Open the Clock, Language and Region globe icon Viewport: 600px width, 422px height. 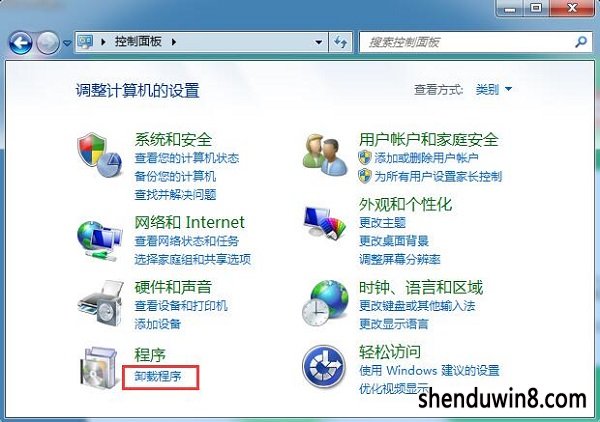(x=325, y=303)
